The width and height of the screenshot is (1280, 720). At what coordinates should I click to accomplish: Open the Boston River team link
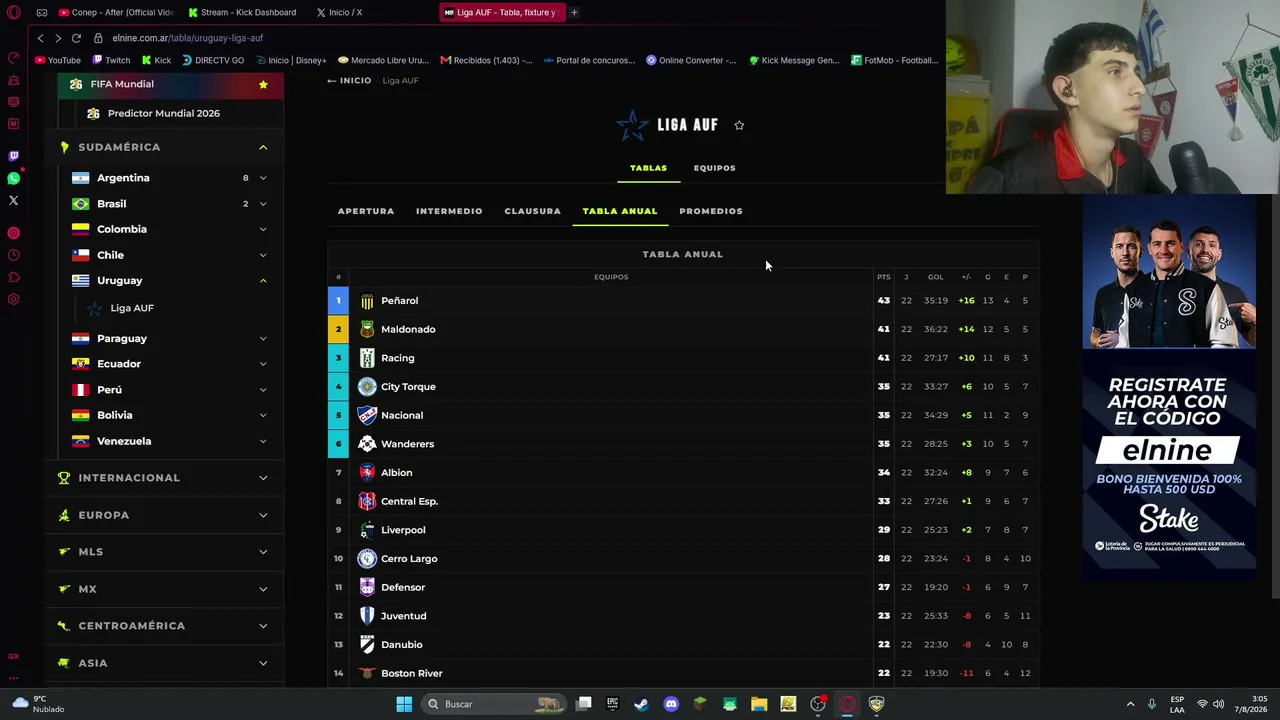coord(411,674)
